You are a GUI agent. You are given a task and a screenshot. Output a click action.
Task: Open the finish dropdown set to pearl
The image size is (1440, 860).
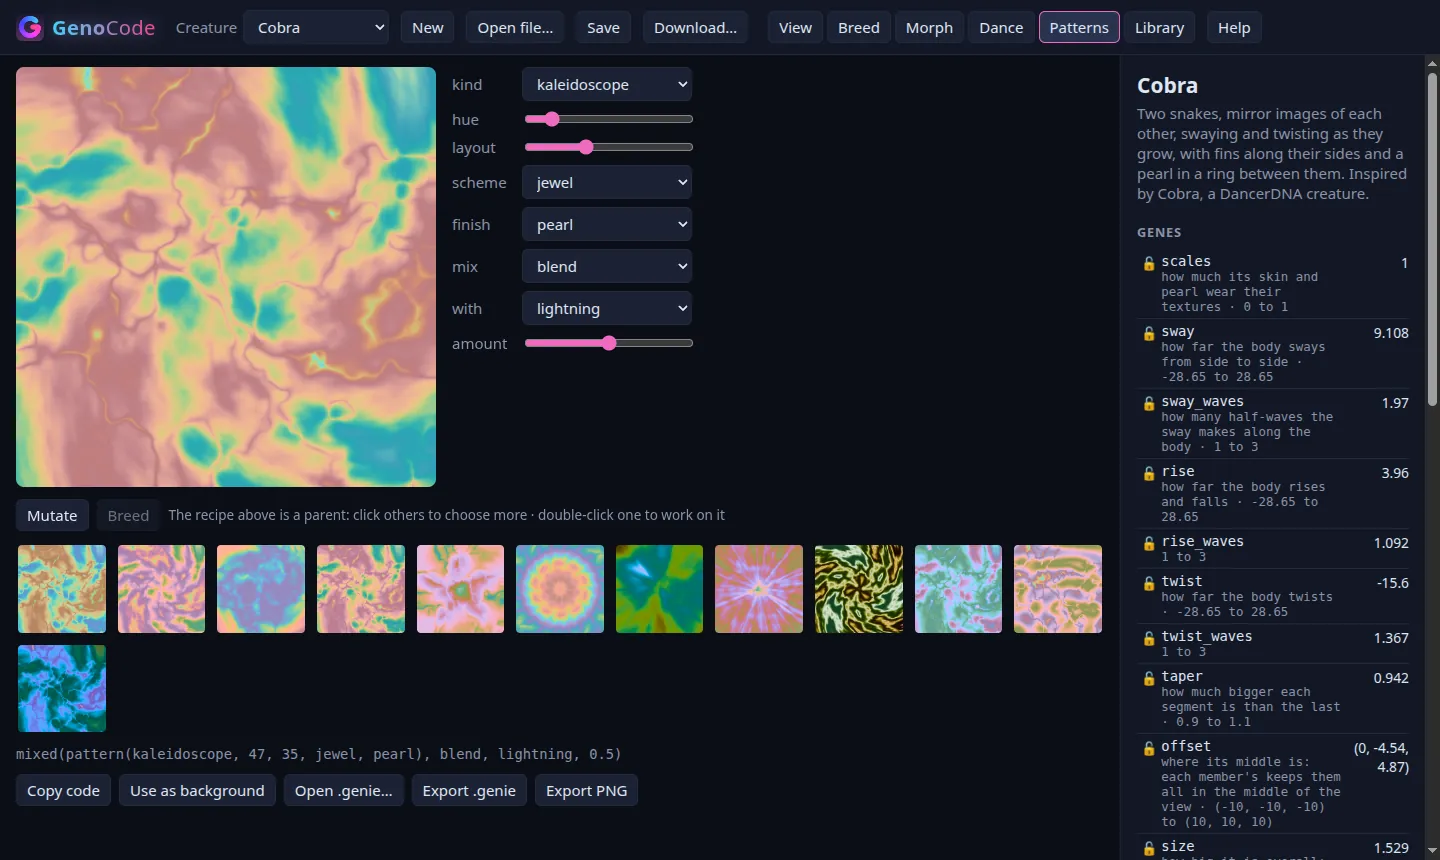[x=607, y=225]
